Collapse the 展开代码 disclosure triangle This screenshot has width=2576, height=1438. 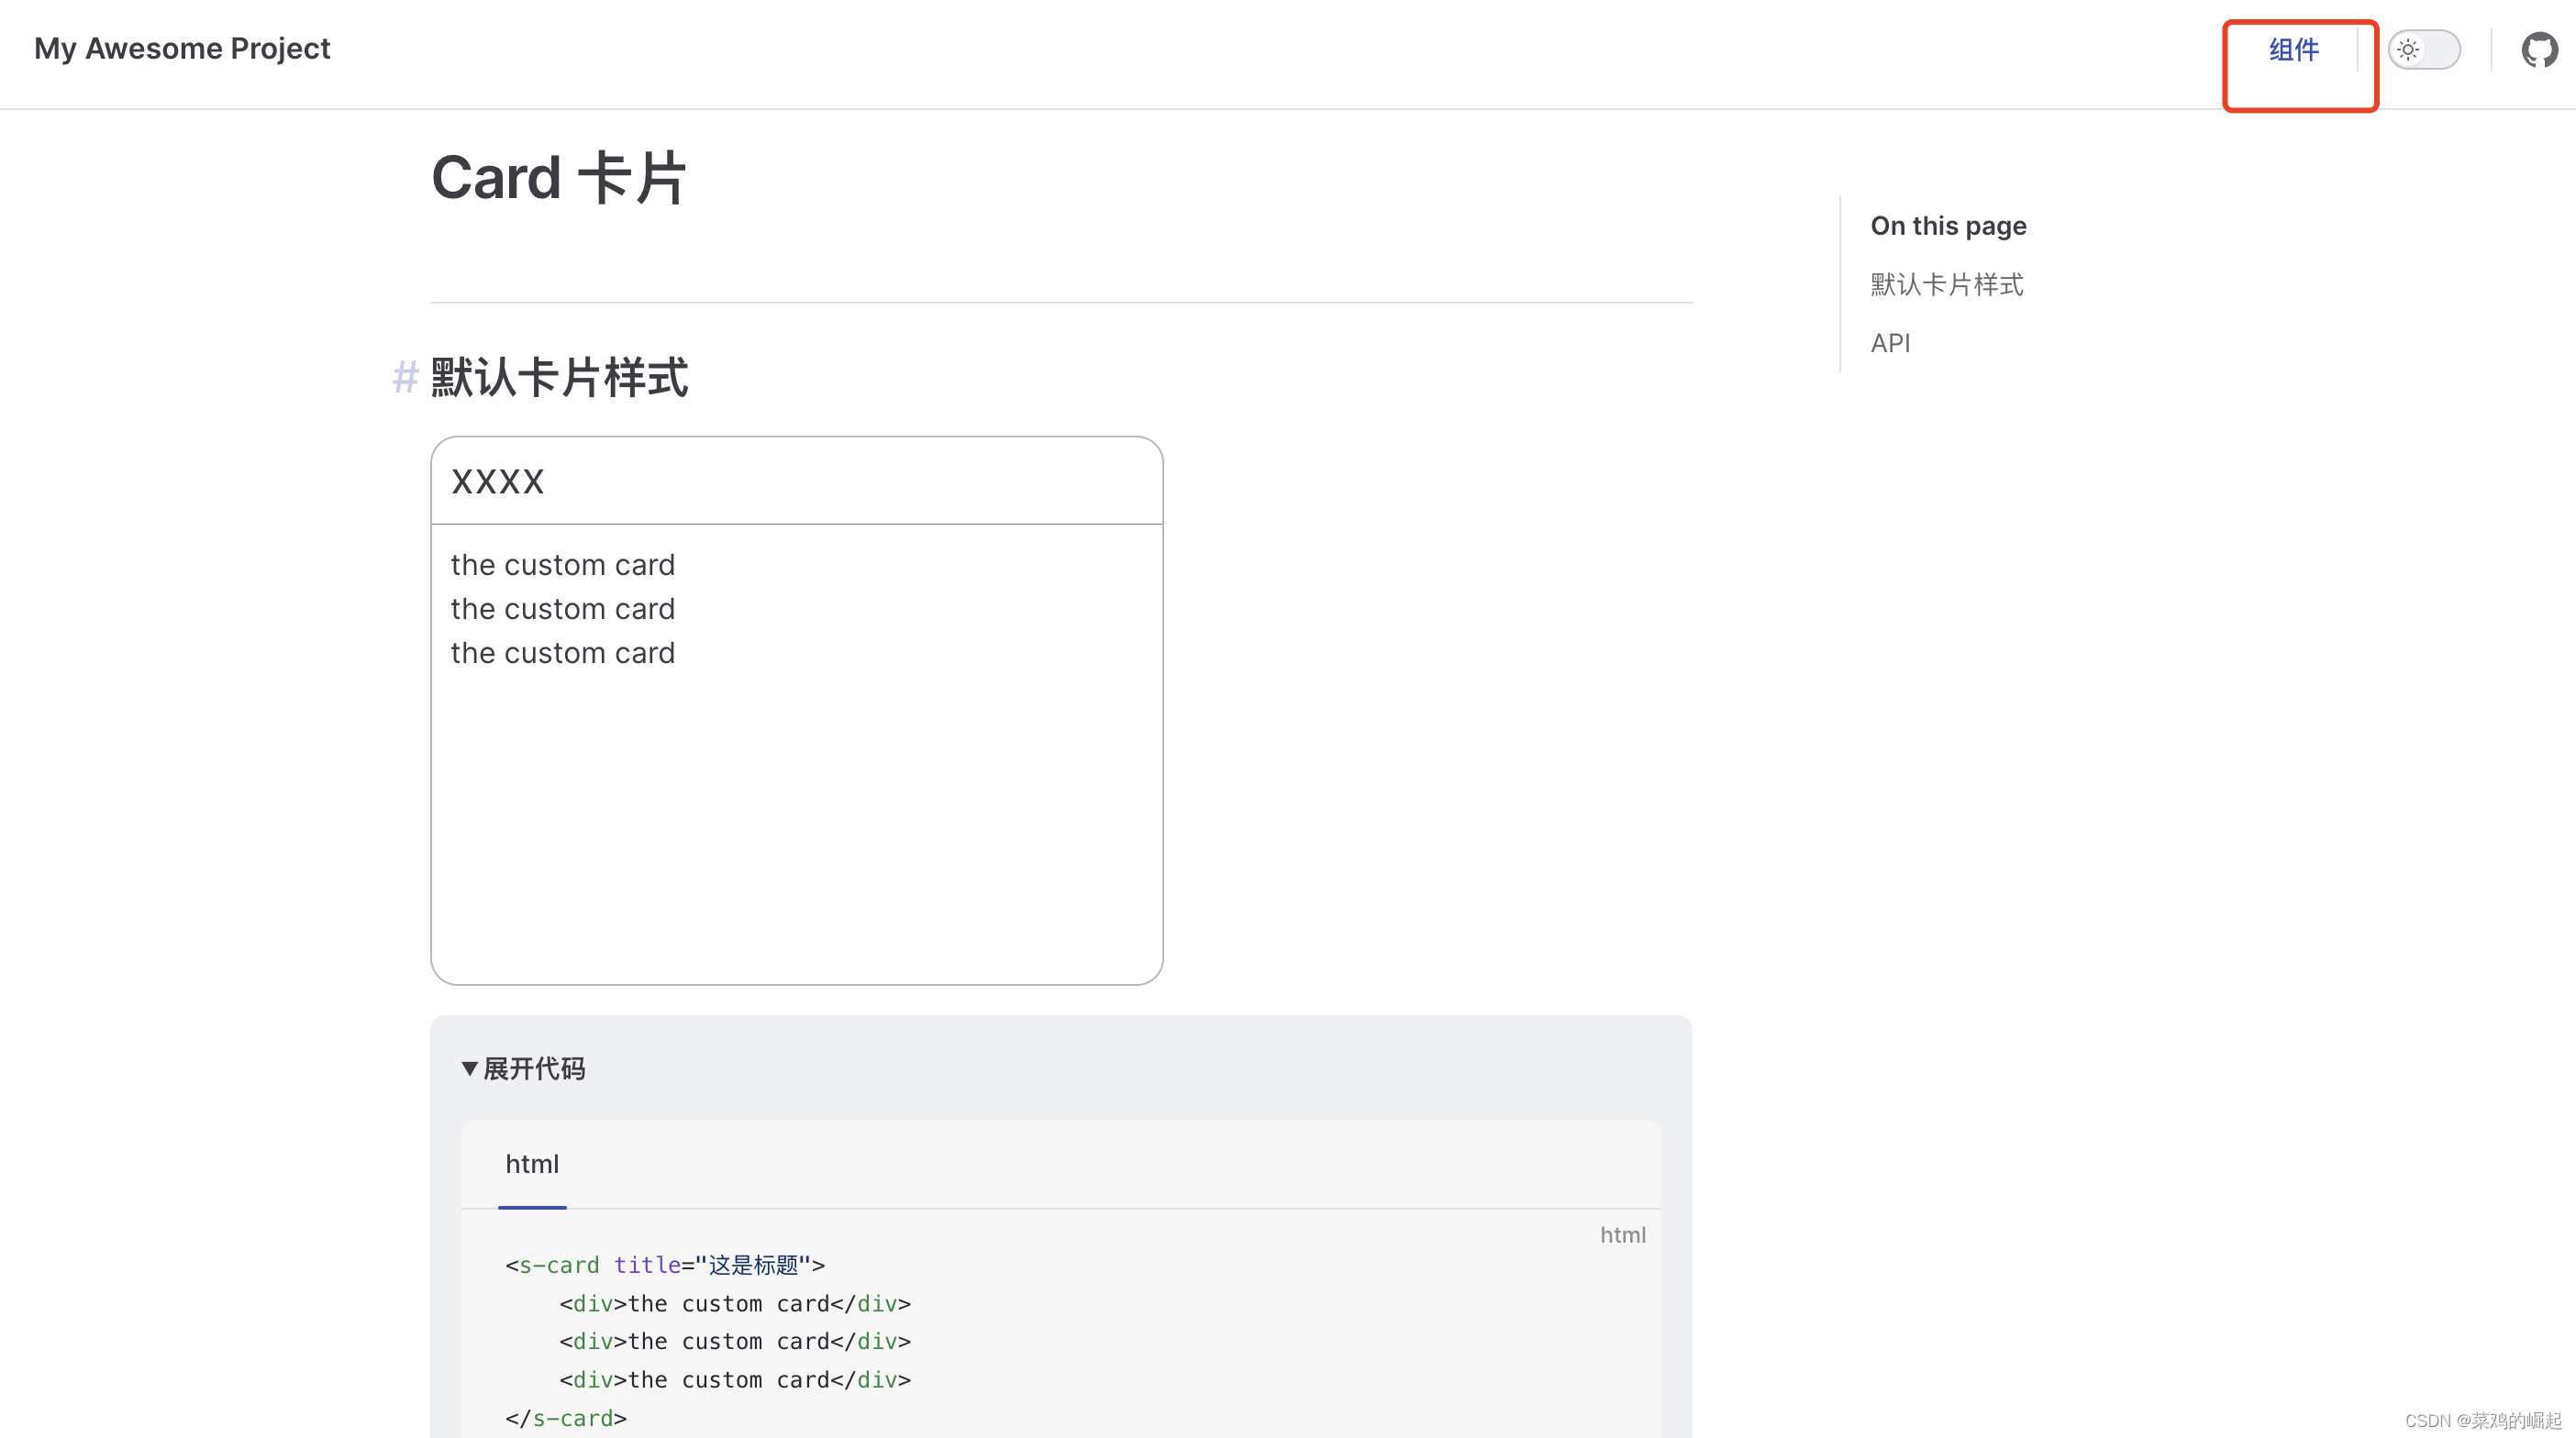469,1068
